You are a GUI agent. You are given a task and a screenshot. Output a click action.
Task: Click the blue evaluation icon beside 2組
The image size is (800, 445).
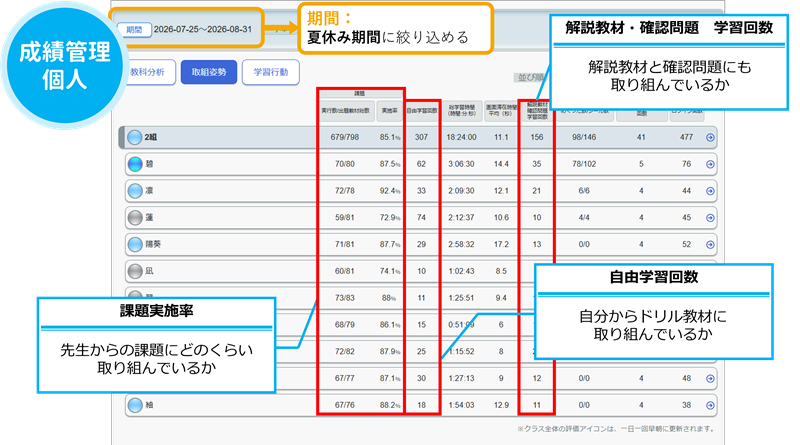(135, 137)
